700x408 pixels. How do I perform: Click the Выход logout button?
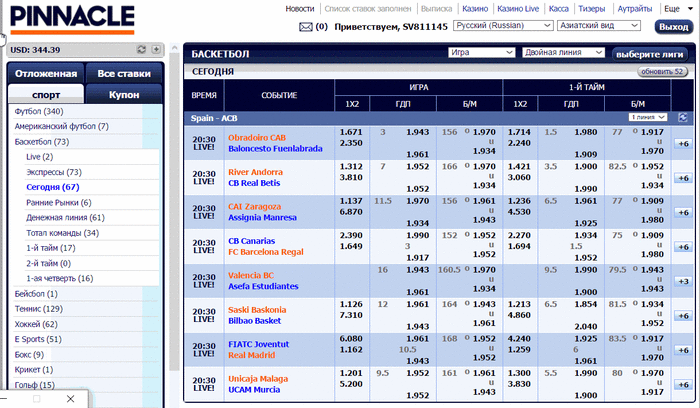coord(674,27)
